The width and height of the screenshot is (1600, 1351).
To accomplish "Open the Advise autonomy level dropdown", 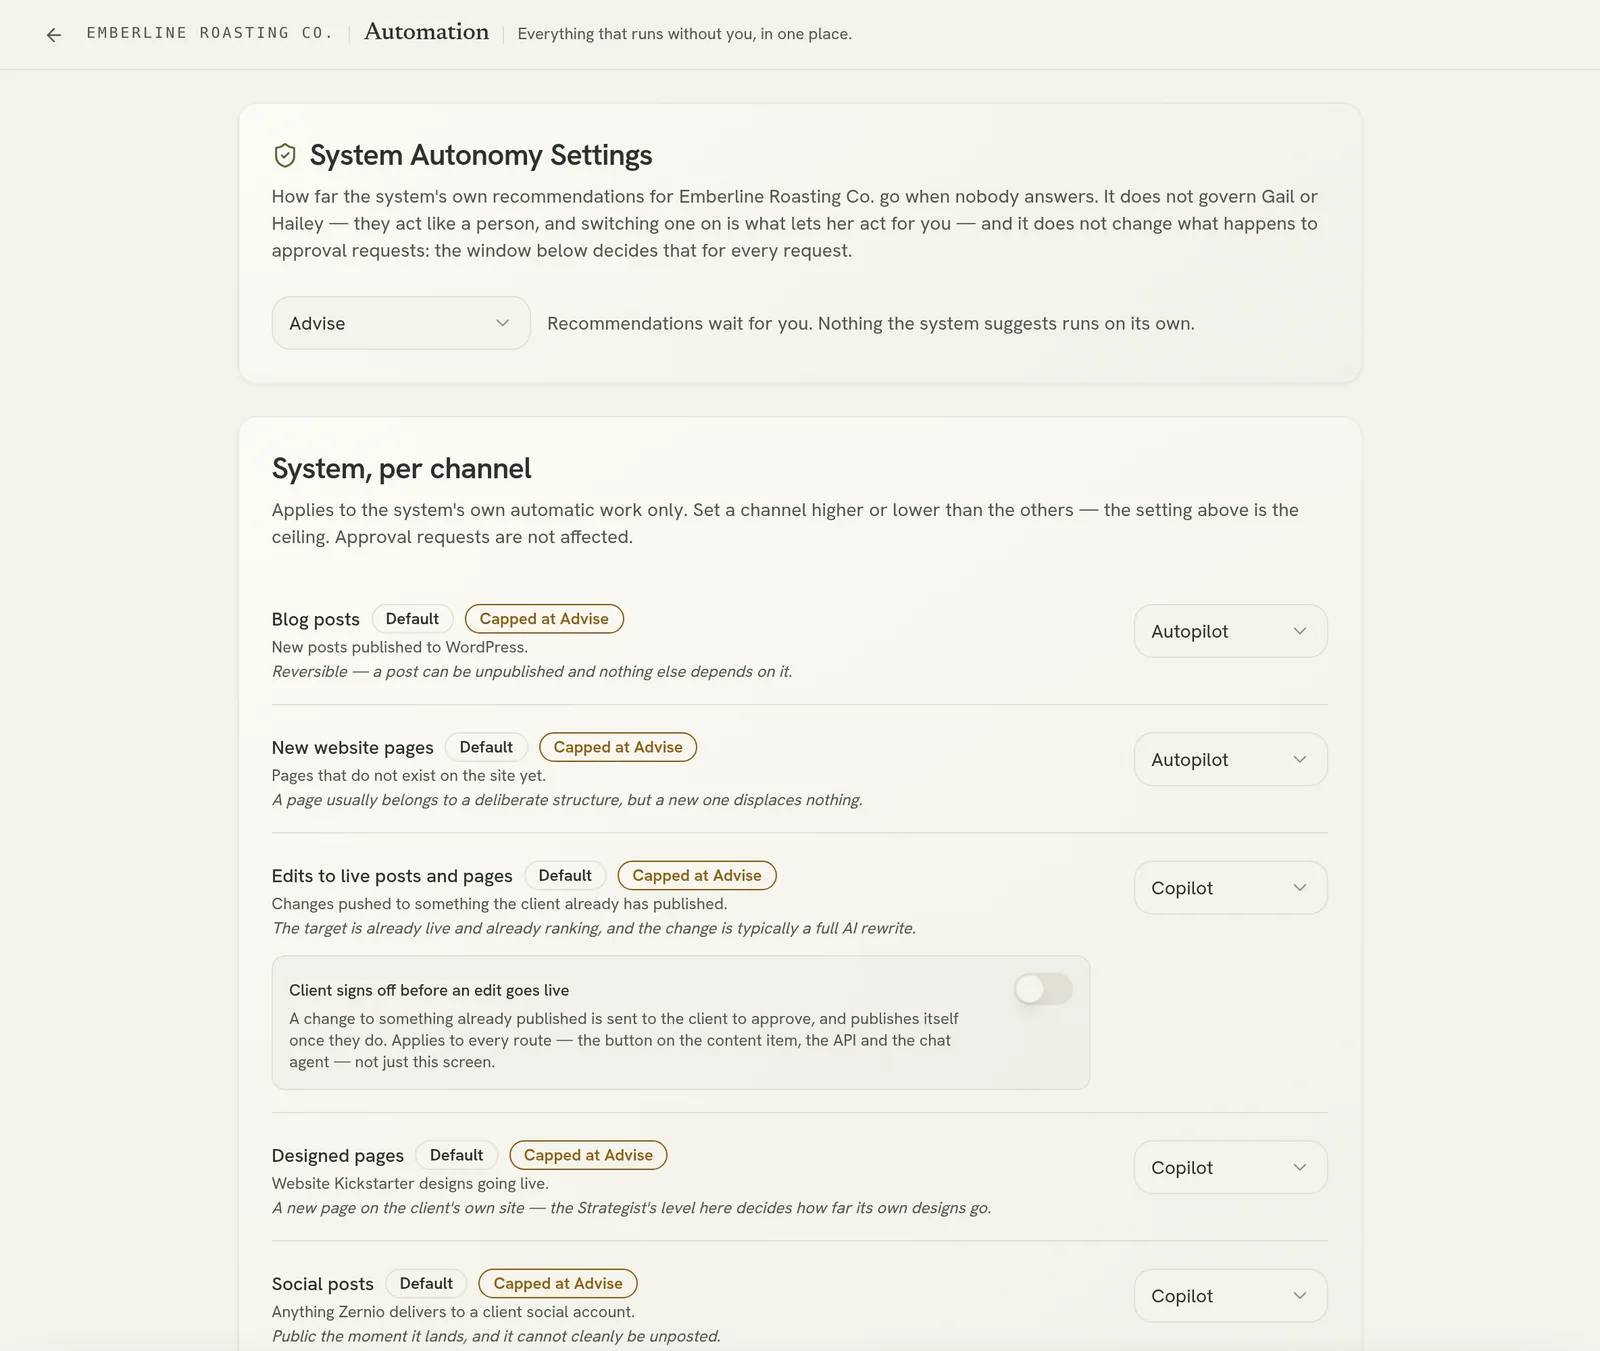I will 401,323.
